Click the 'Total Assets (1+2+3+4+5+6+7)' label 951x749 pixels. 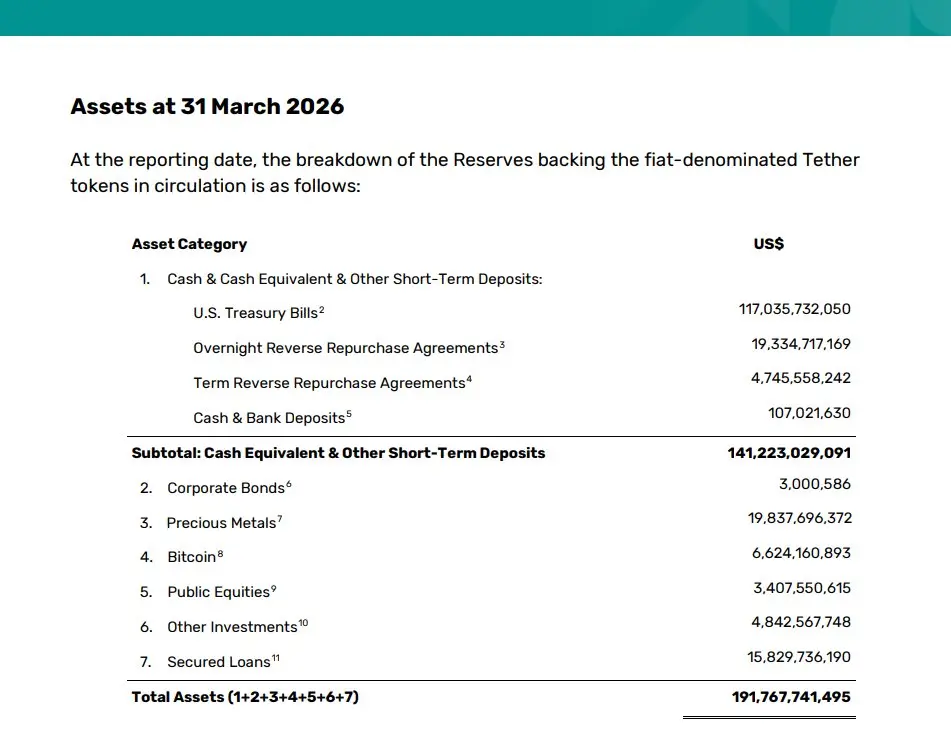[245, 697]
